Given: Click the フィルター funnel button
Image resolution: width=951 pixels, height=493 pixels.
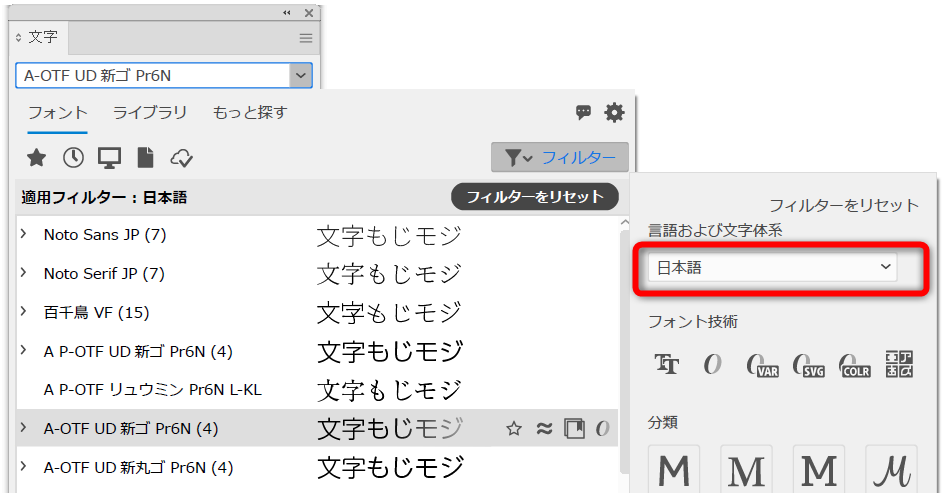Looking at the screenshot, I should click(560, 158).
